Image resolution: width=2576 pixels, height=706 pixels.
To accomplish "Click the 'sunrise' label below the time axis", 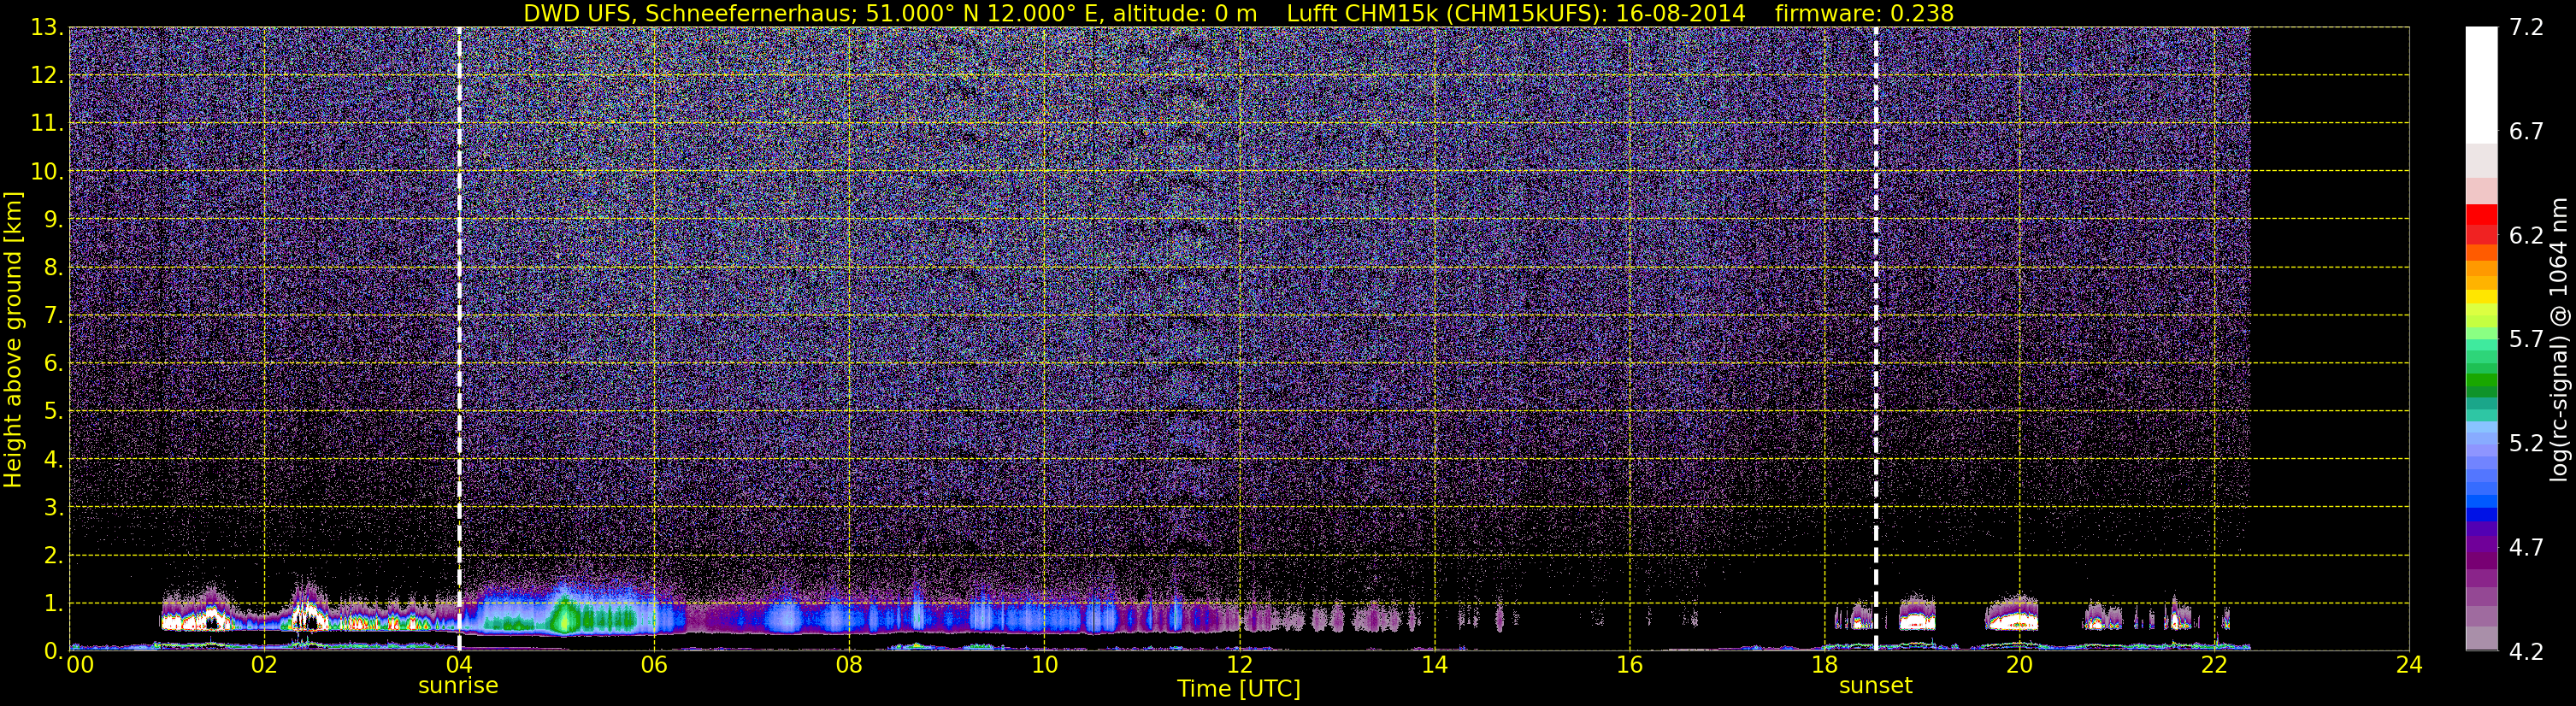I will pyautogui.click(x=458, y=686).
